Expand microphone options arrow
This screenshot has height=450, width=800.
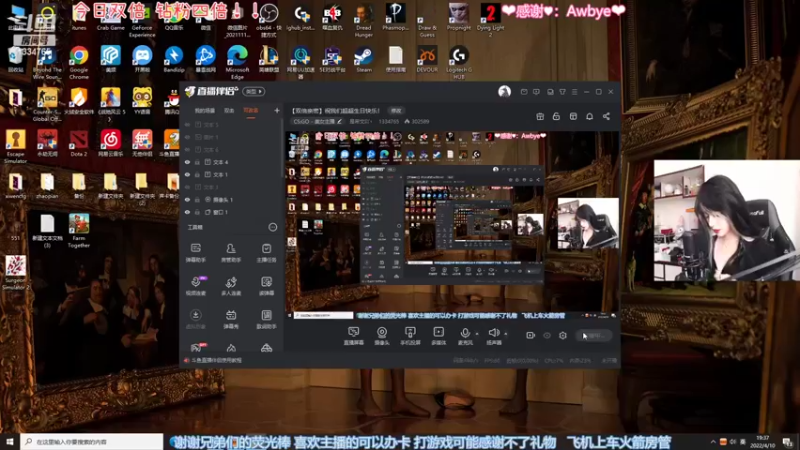coord(477,334)
